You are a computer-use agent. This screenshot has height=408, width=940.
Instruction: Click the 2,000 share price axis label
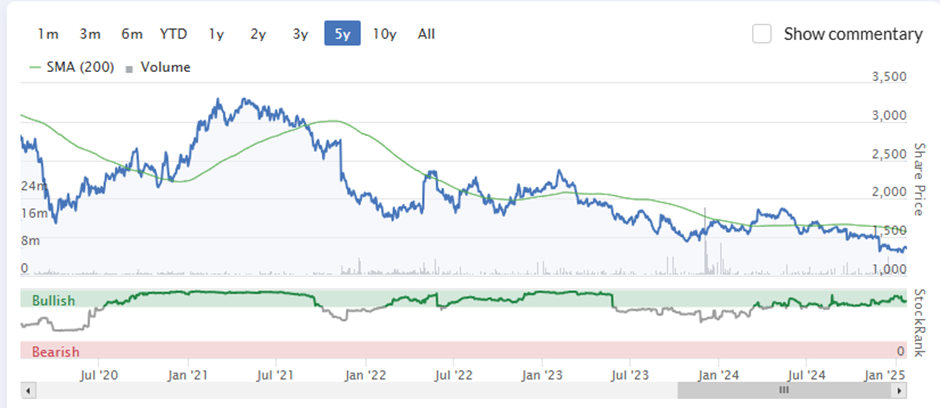(x=887, y=193)
